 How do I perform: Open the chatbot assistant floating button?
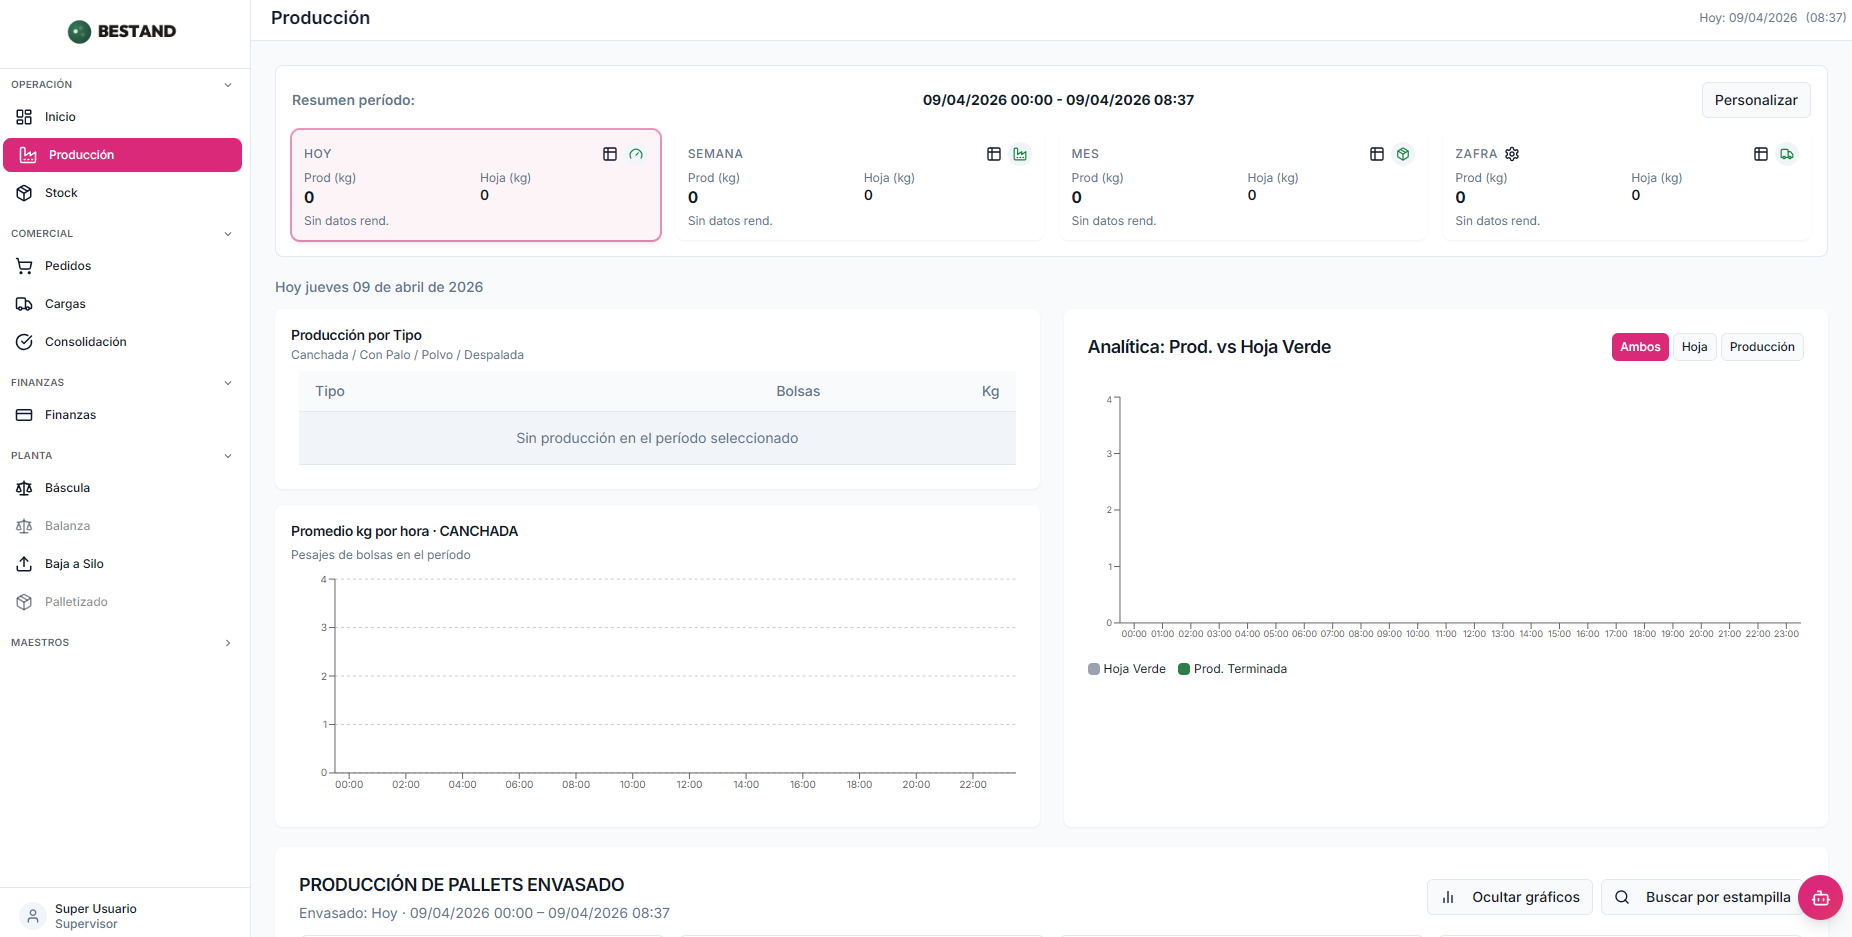tap(1820, 897)
